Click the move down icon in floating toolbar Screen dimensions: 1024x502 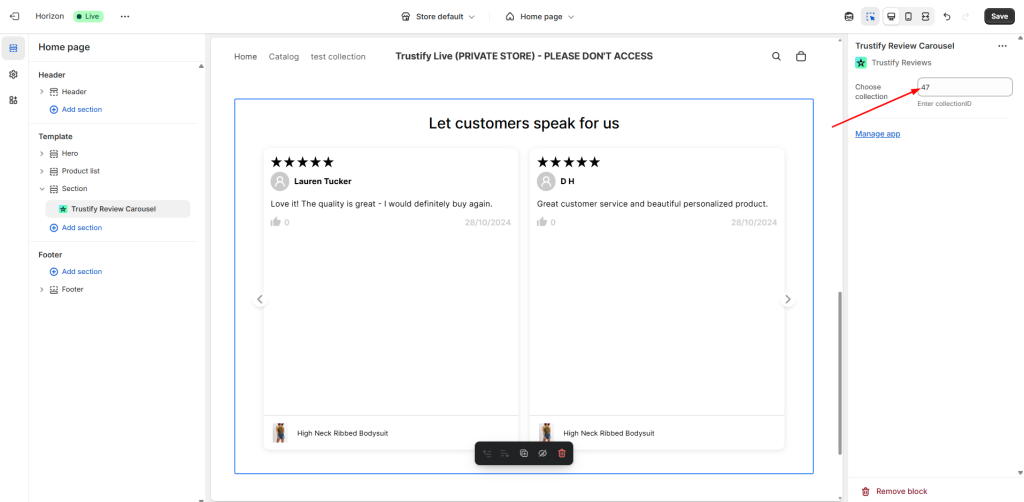505,453
